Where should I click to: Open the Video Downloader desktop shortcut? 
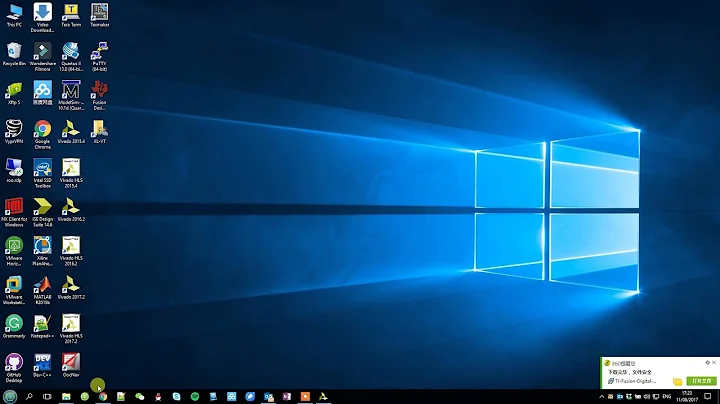tap(42, 17)
